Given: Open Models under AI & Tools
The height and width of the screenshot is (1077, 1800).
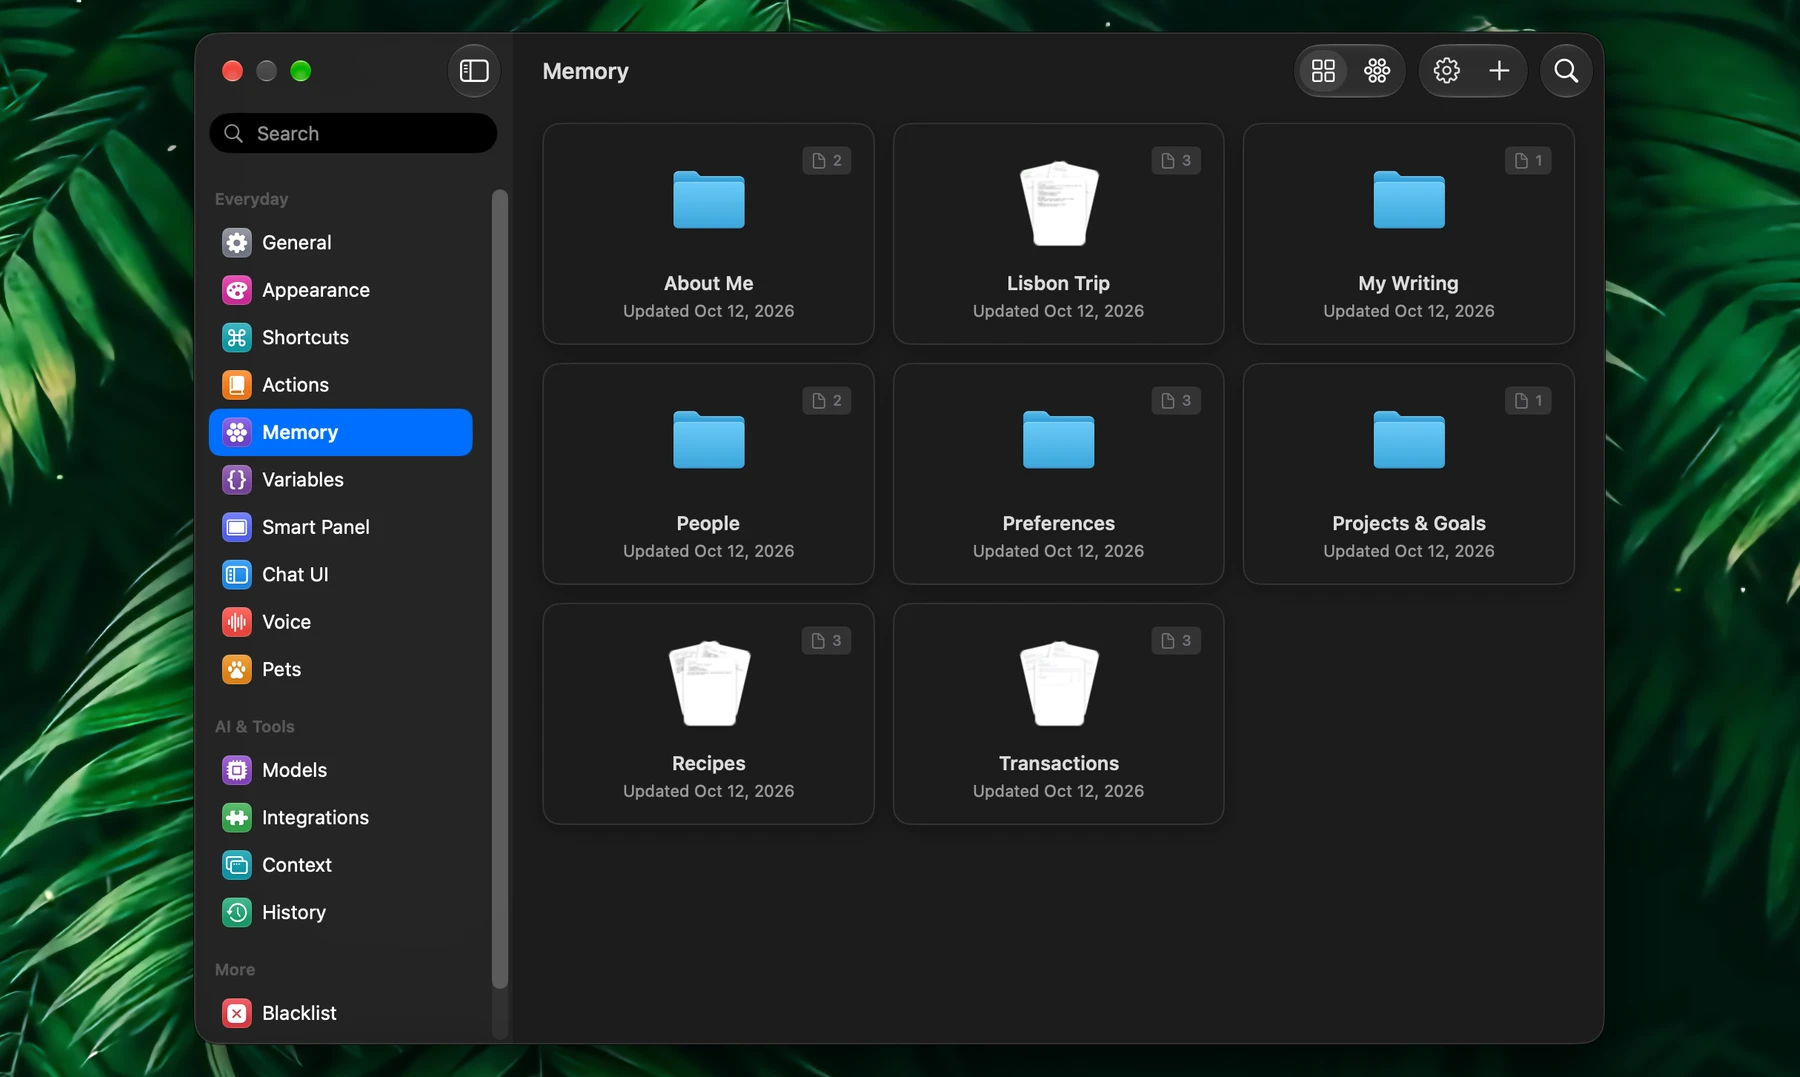Looking at the screenshot, I should (340, 770).
